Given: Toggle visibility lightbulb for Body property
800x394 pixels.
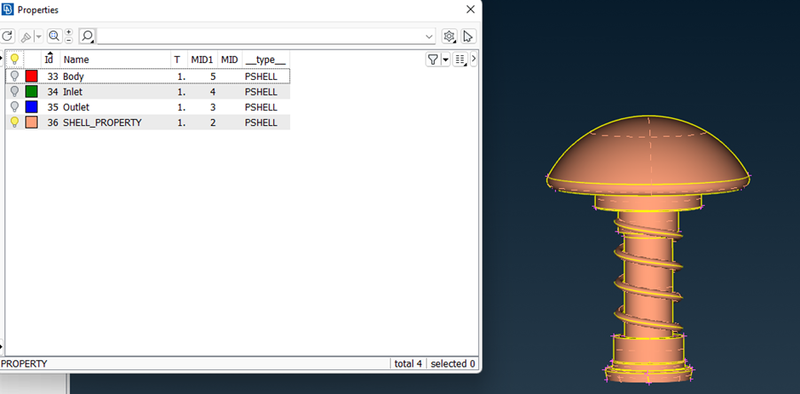Looking at the screenshot, I should 15,76.
